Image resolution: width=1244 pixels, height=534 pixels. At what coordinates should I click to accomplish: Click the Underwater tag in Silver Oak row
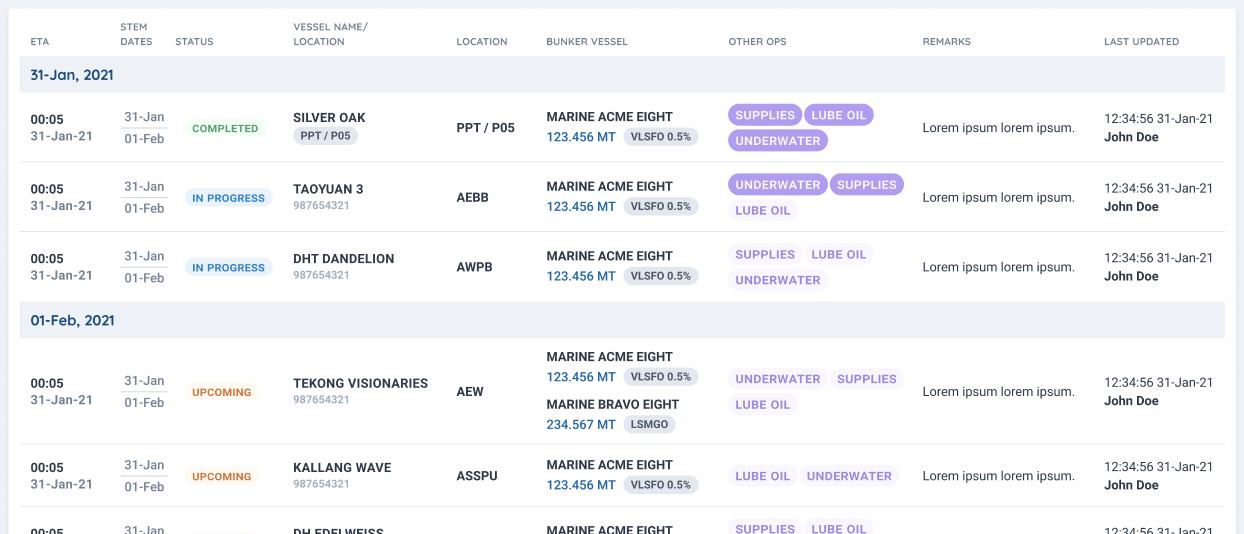click(x=777, y=141)
